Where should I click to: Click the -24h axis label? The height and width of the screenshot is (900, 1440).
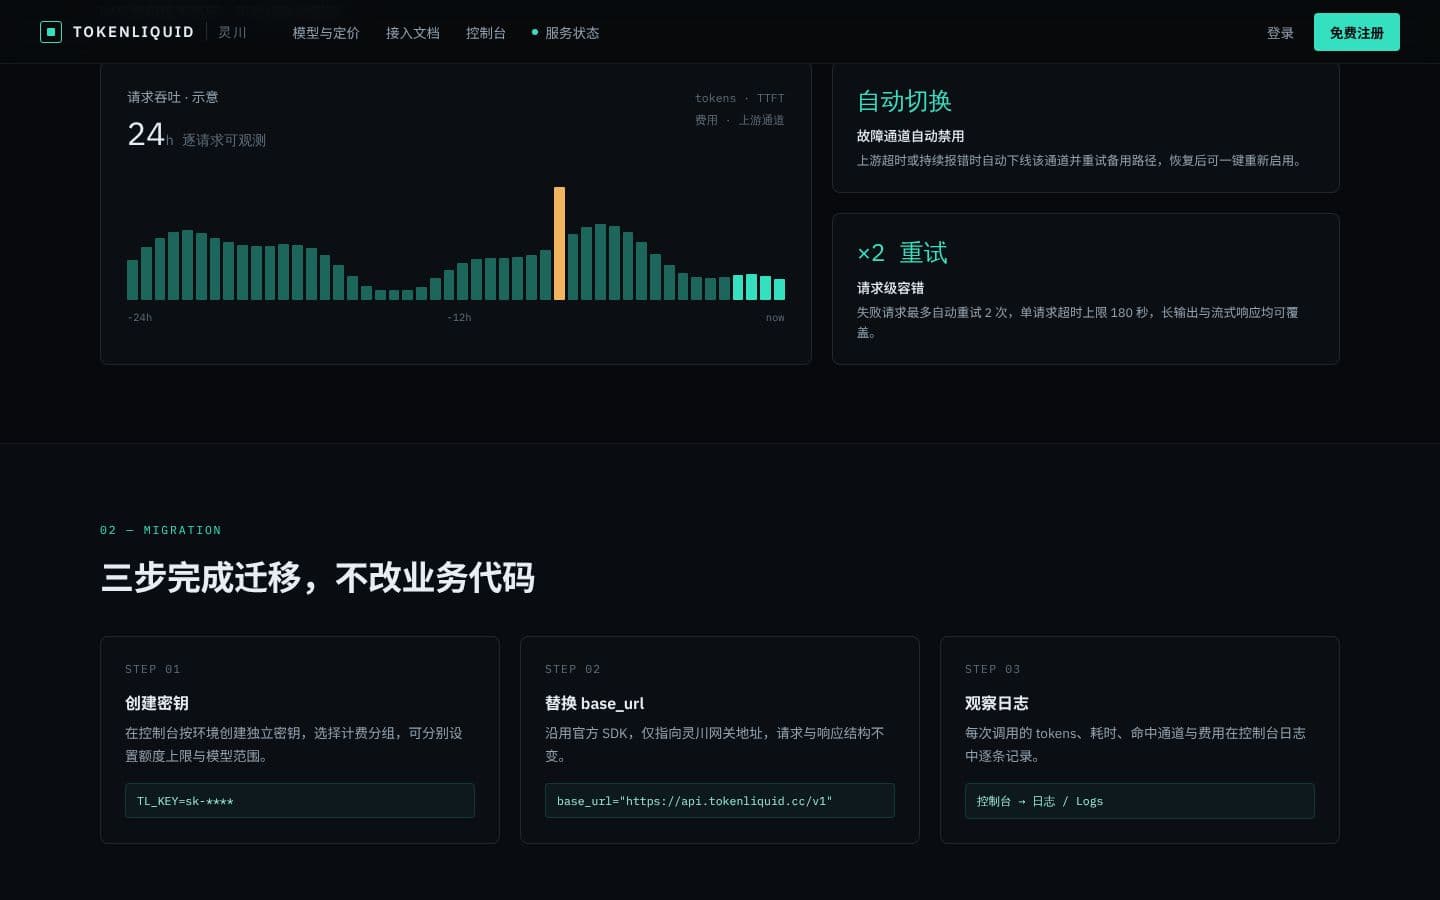pyautogui.click(x=140, y=318)
